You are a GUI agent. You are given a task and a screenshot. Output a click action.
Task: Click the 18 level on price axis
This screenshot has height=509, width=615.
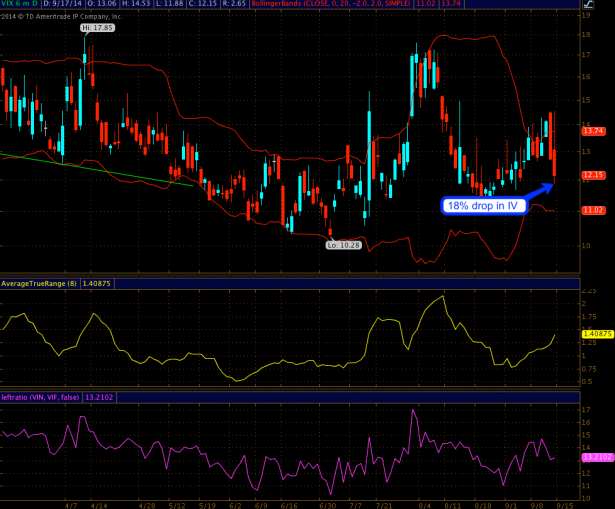pyautogui.click(x=586, y=33)
